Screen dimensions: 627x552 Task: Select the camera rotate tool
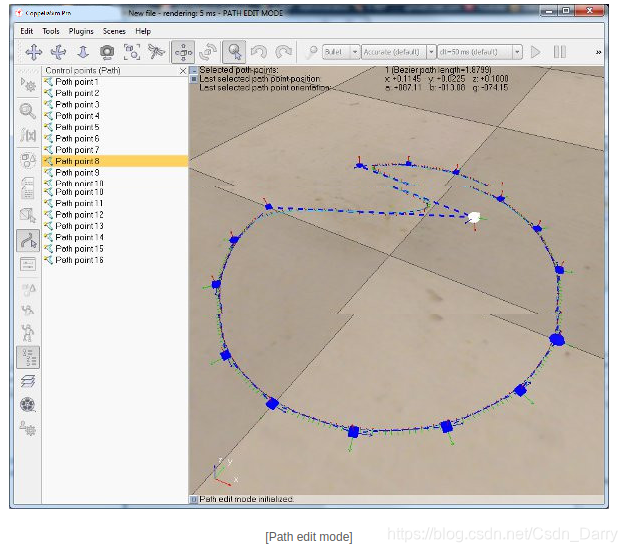58,52
